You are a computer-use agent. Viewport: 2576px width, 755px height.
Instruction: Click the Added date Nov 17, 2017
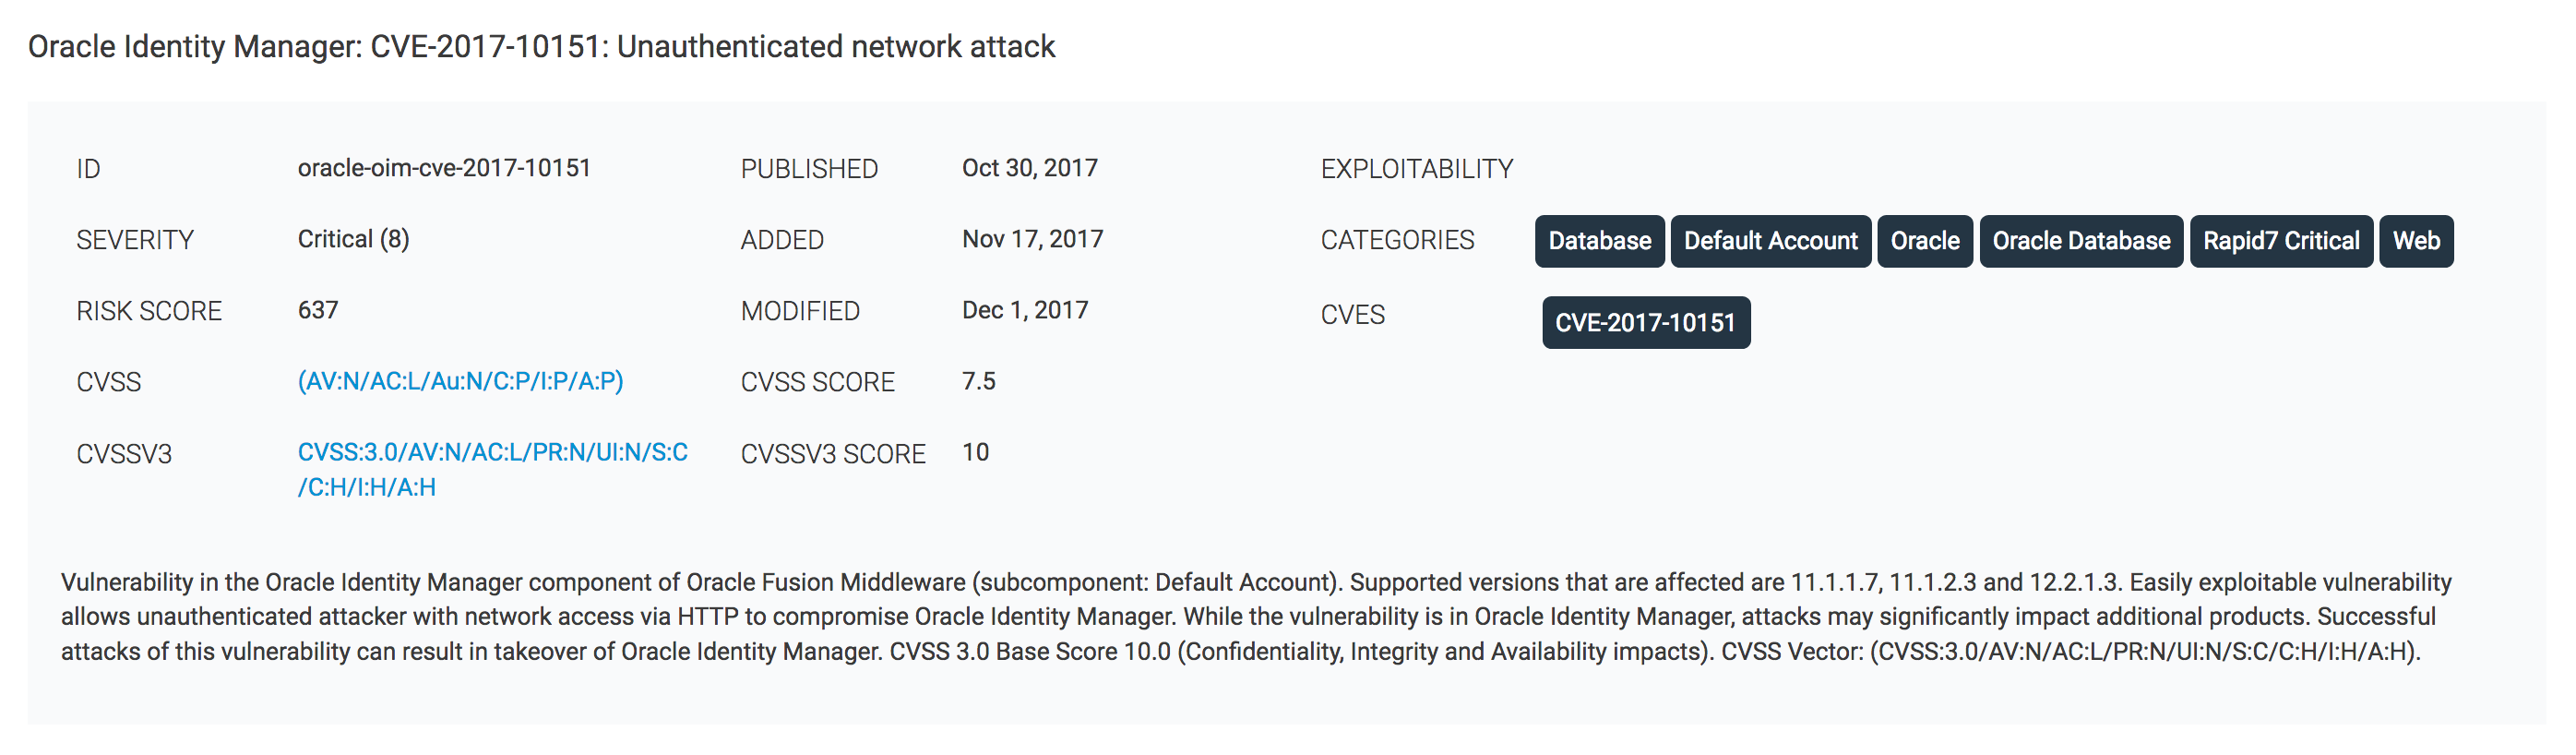click(x=1032, y=238)
